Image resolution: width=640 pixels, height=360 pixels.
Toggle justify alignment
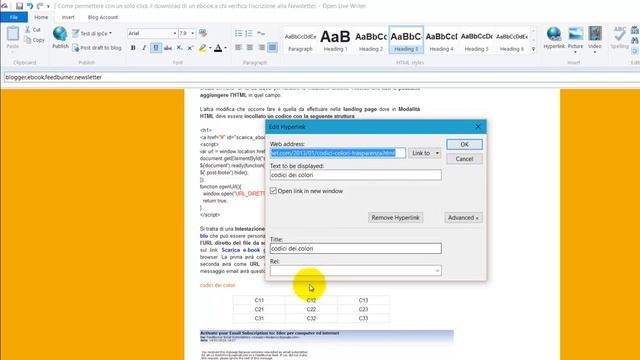coord(272,48)
